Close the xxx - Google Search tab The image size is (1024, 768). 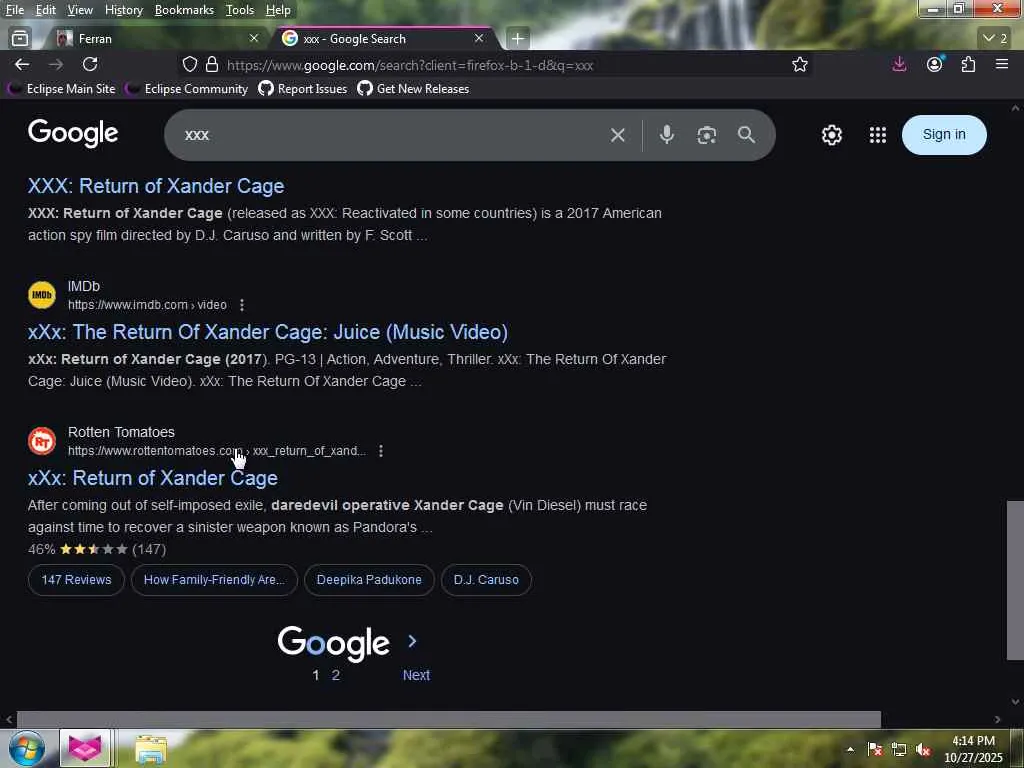[x=479, y=39]
